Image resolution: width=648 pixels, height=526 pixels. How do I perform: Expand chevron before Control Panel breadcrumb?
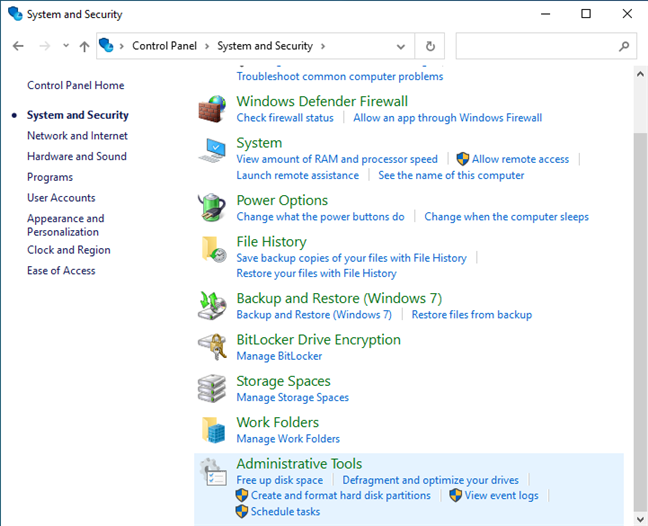[x=122, y=46]
